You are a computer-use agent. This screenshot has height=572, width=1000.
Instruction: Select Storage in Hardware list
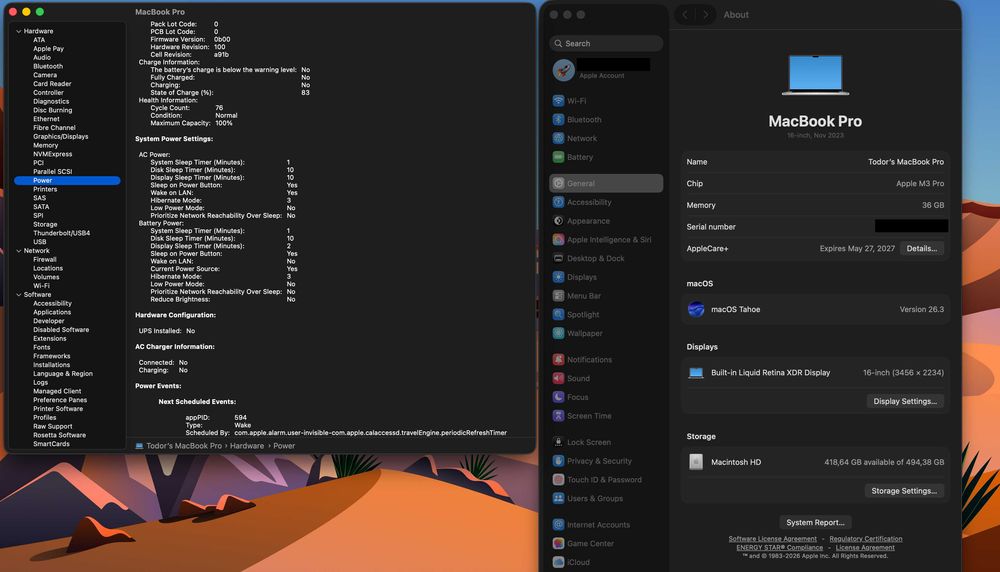click(x=45, y=224)
